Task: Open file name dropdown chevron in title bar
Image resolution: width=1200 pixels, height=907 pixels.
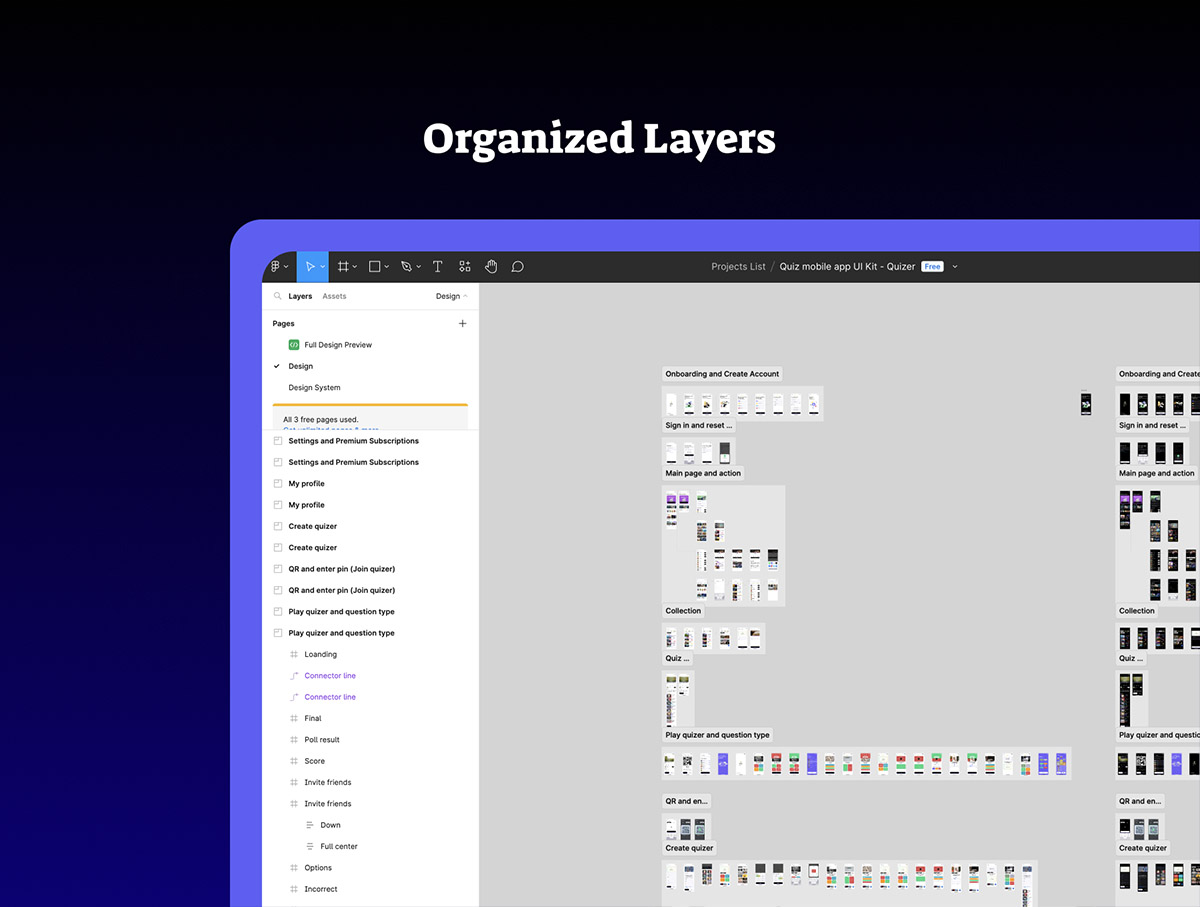Action: tap(955, 267)
